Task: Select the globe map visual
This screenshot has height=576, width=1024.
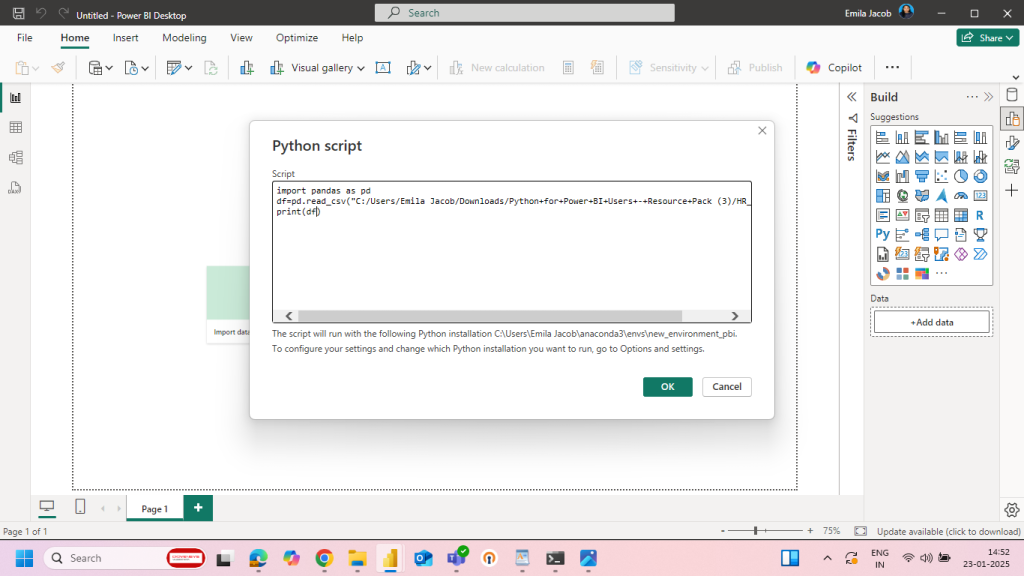Action: click(902, 196)
